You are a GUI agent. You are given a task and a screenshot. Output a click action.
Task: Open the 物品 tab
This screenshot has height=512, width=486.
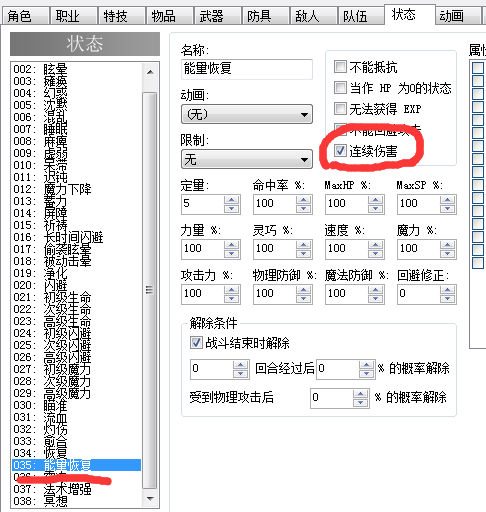click(x=170, y=16)
